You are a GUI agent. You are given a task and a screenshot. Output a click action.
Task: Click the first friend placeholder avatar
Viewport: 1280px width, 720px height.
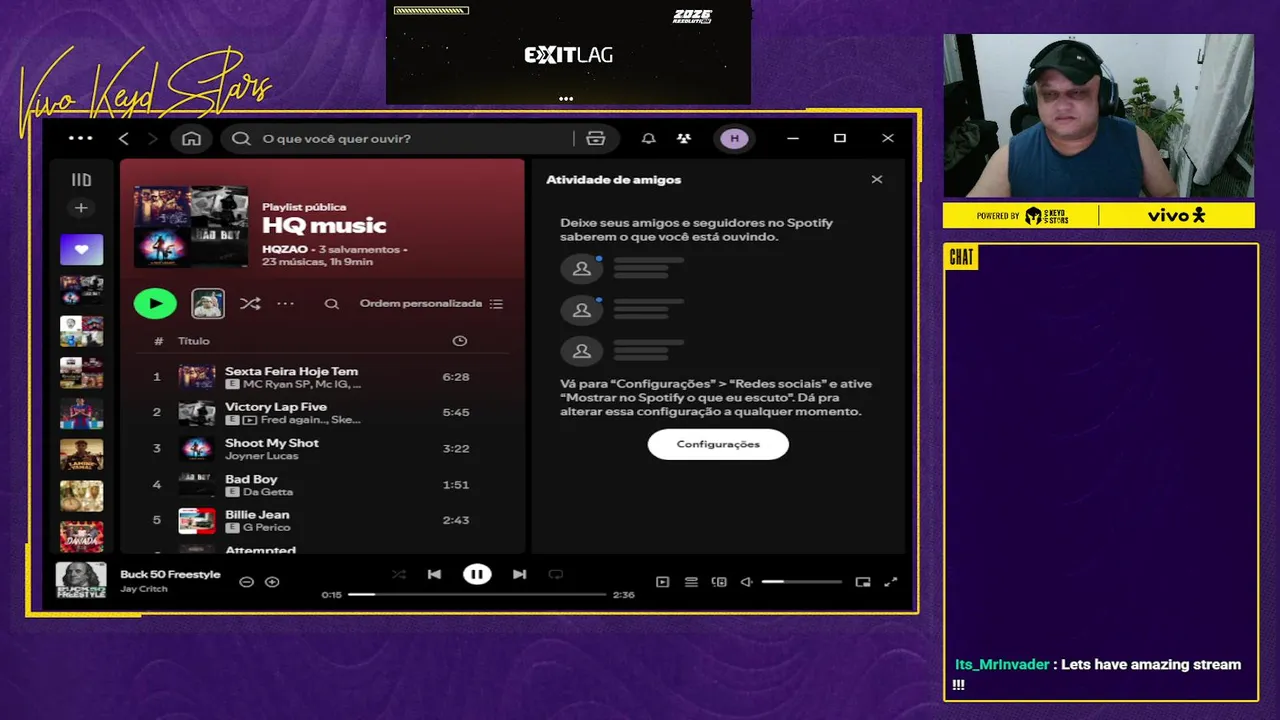[581, 269]
